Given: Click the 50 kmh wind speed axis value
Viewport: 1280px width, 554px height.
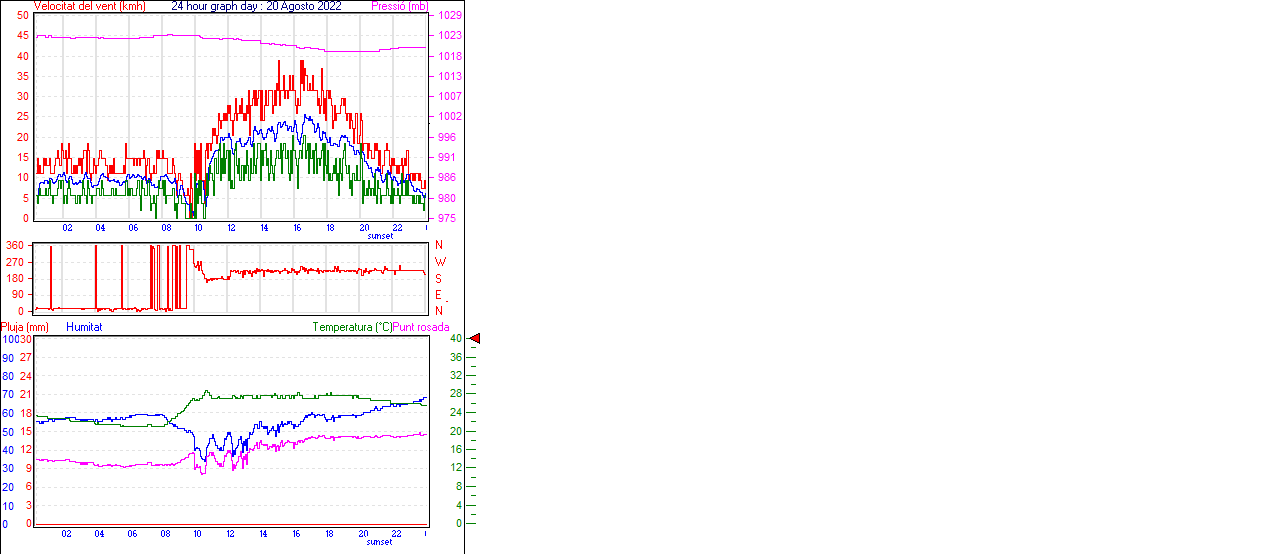Looking at the screenshot, I should pyautogui.click(x=23, y=16).
